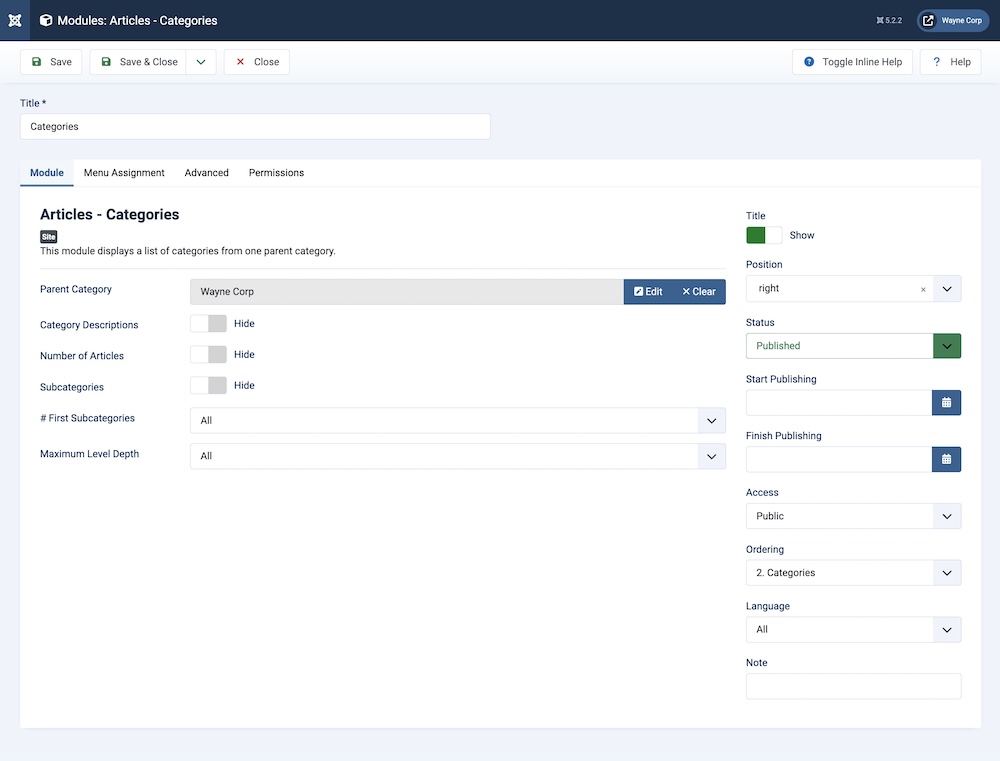
Task: Click the Joomla logo icon
Action: (x=14, y=20)
